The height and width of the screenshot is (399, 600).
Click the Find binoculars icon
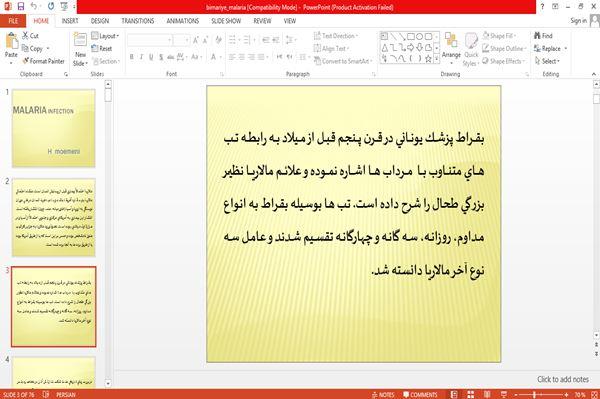point(543,36)
